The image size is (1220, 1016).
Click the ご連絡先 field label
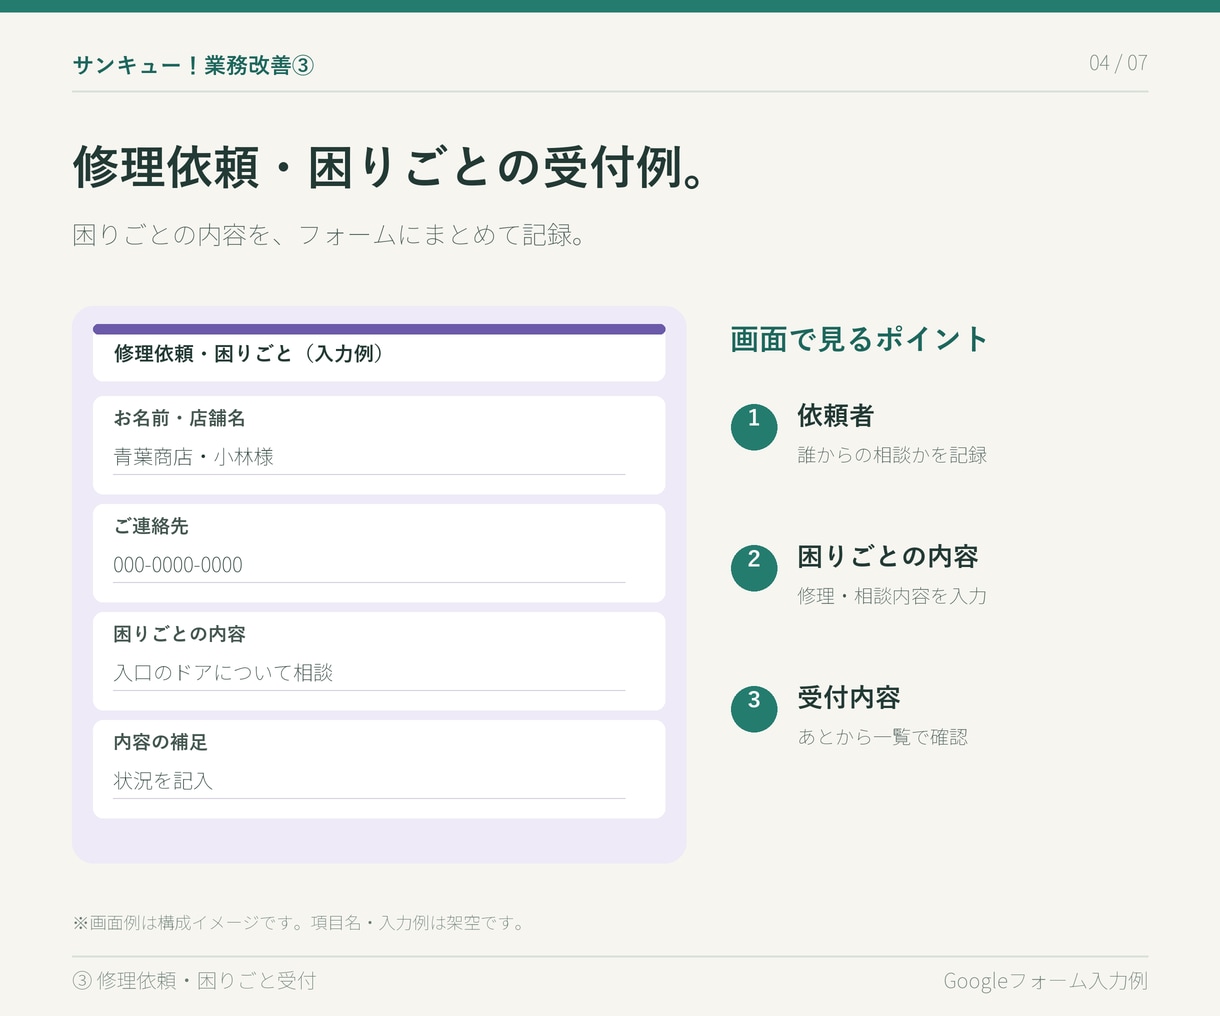[151, 526]
